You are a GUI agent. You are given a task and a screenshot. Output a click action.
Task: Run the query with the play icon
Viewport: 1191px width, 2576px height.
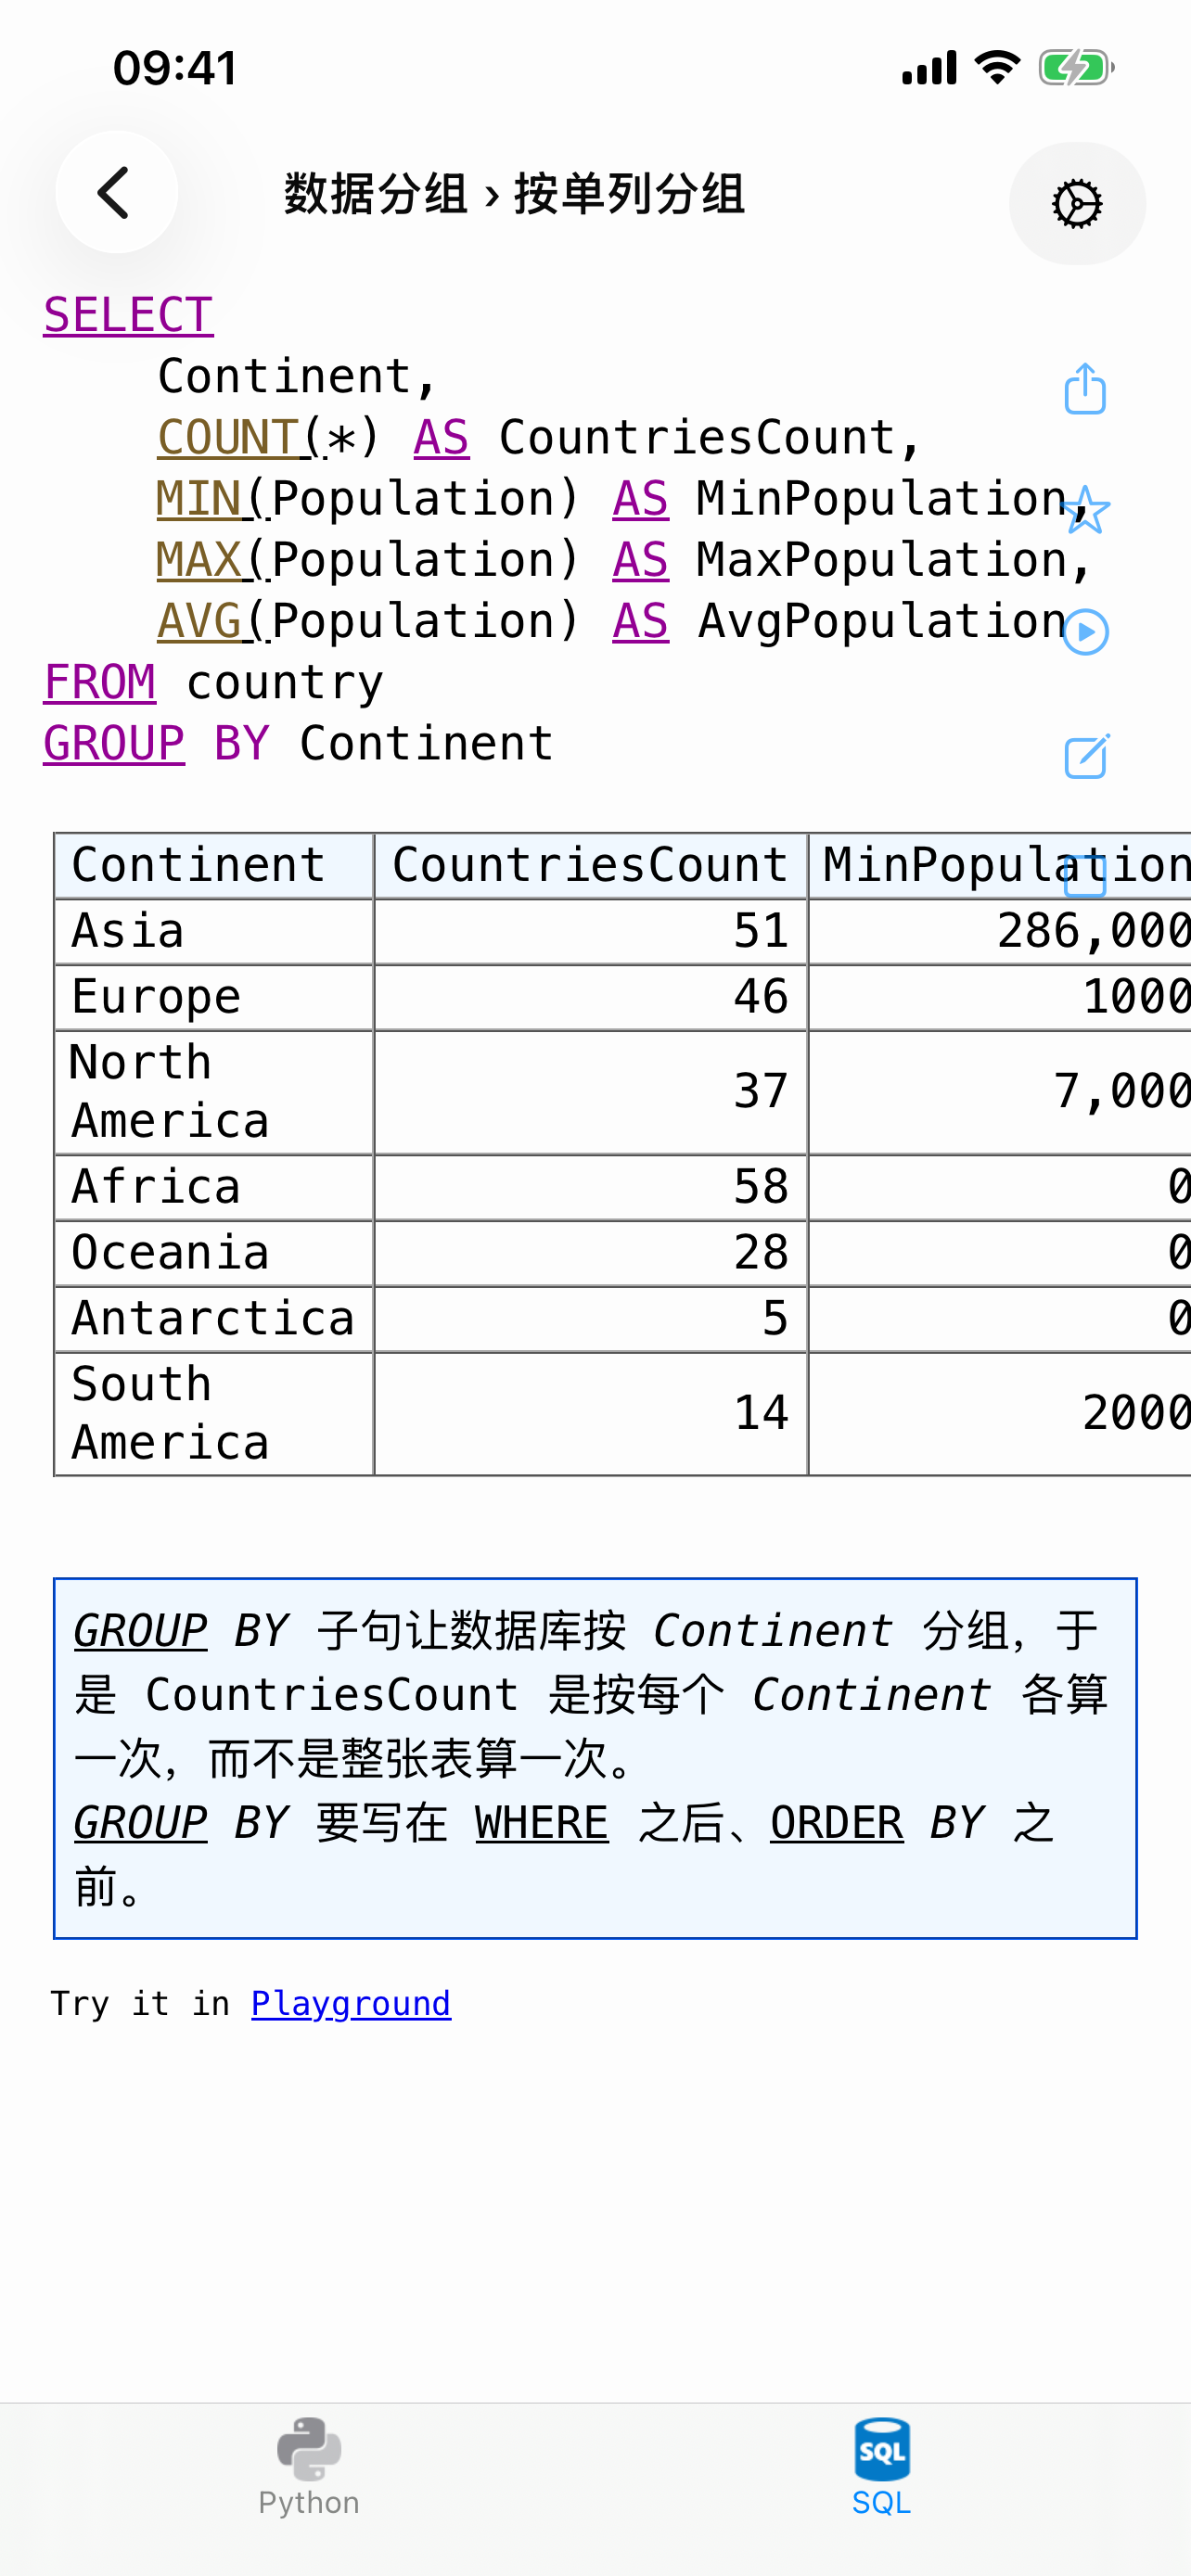1086,632
